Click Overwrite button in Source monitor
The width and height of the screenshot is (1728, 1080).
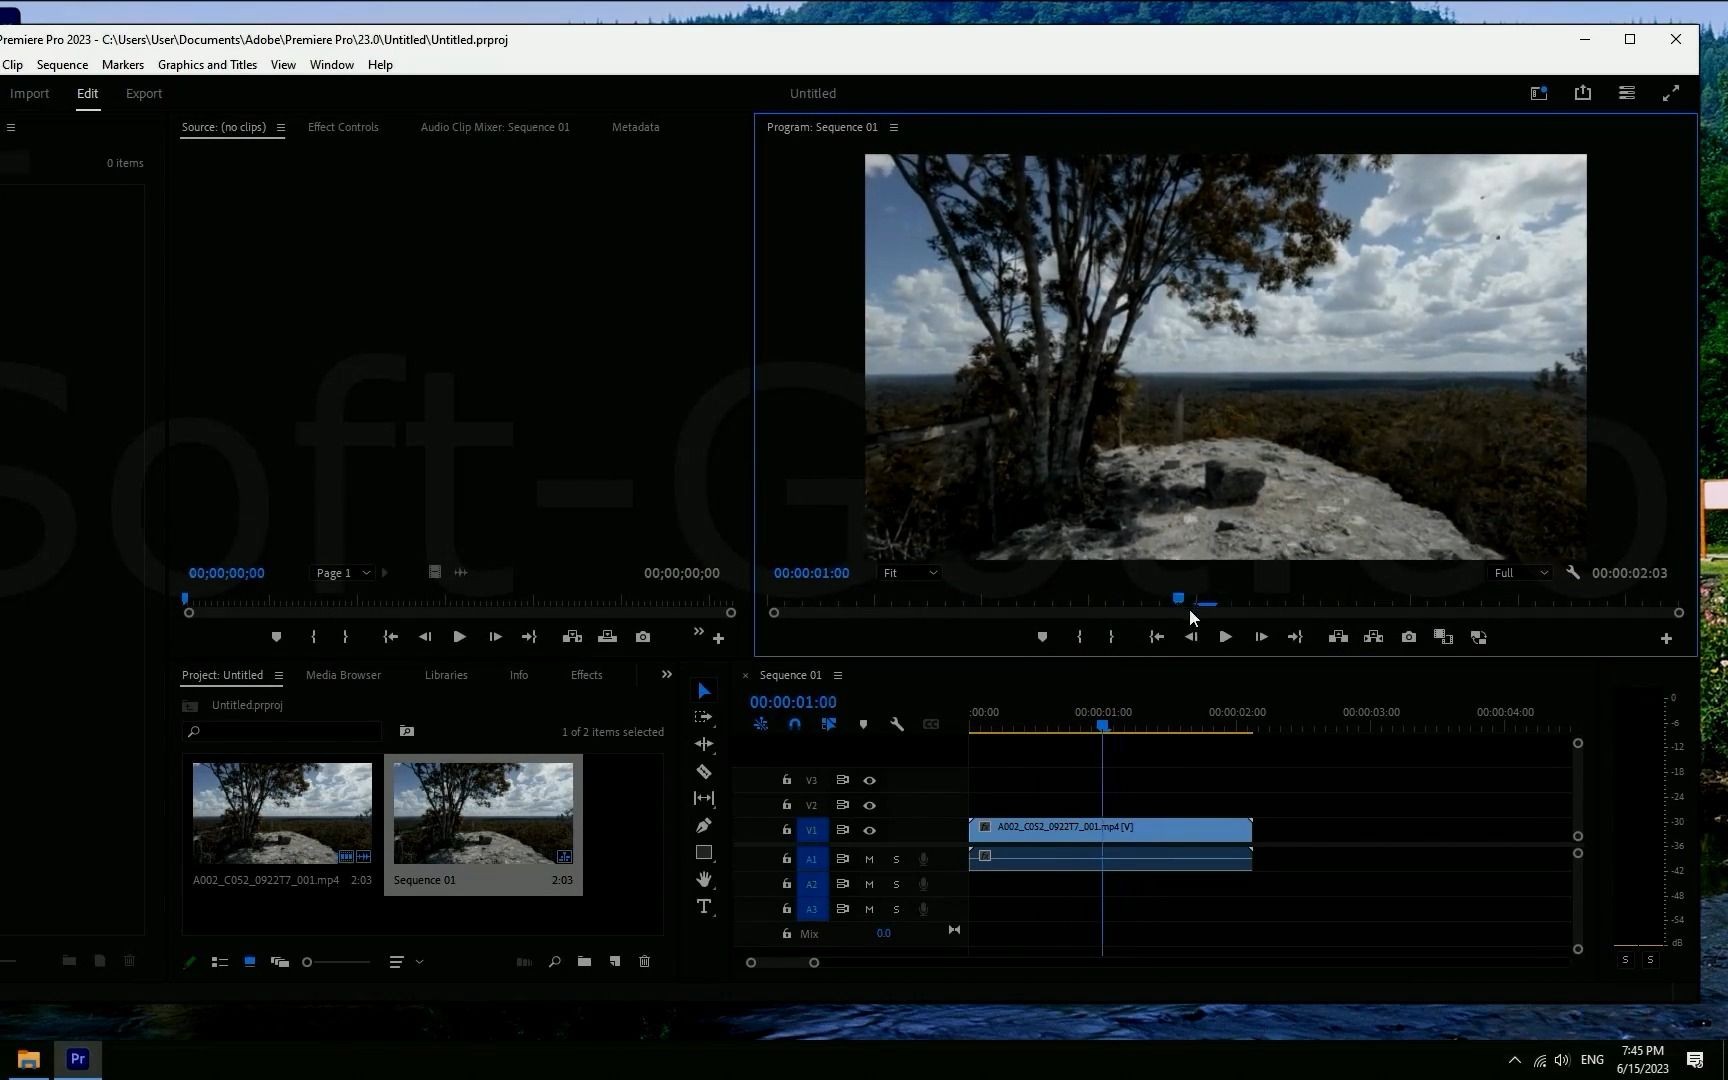(x=607, y=637)
